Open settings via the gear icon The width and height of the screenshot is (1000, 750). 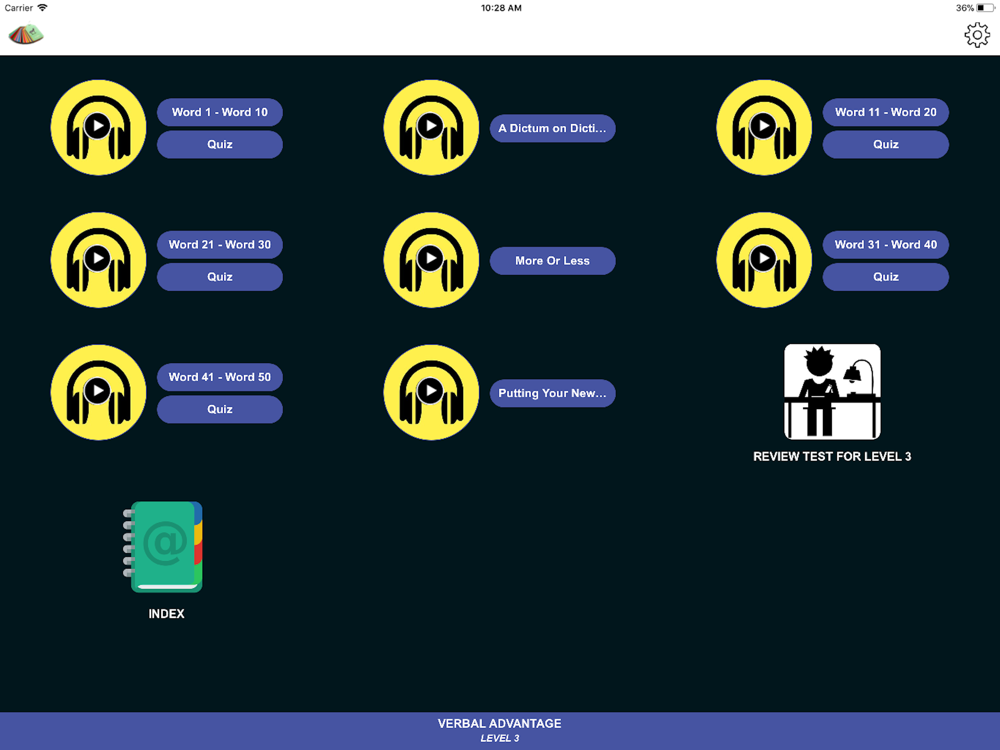click(977, 35)
